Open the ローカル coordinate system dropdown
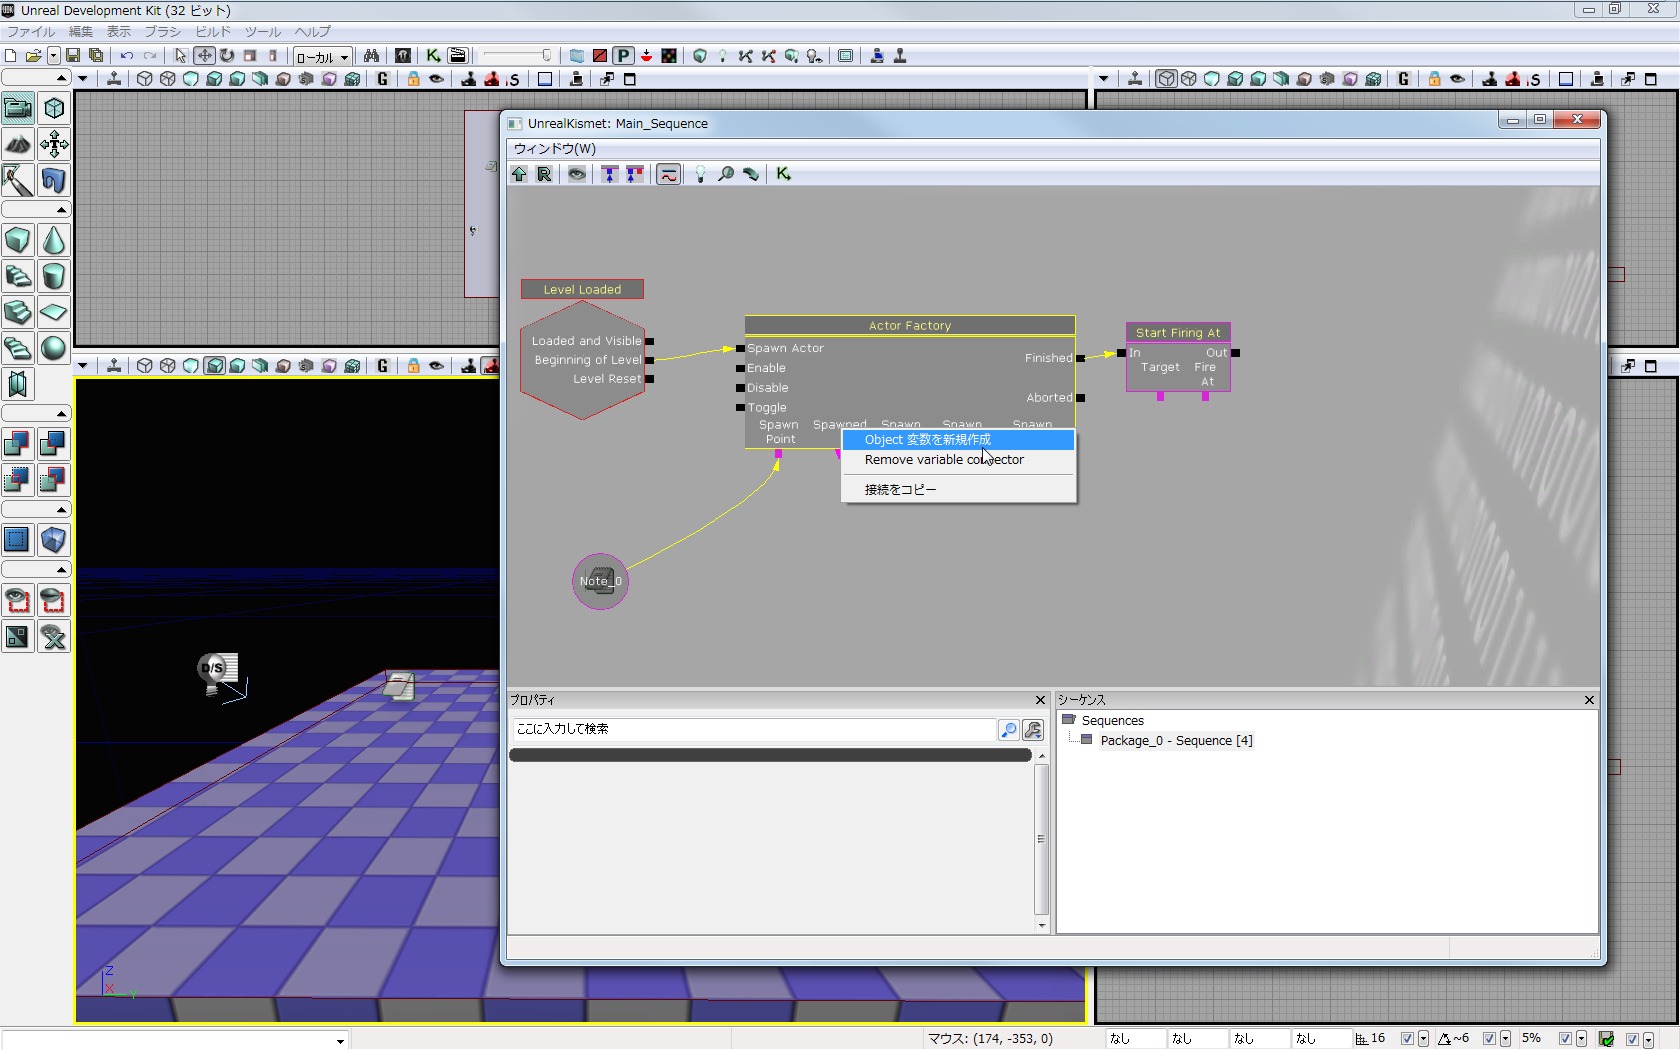1680x1050 pixels. 344,57
